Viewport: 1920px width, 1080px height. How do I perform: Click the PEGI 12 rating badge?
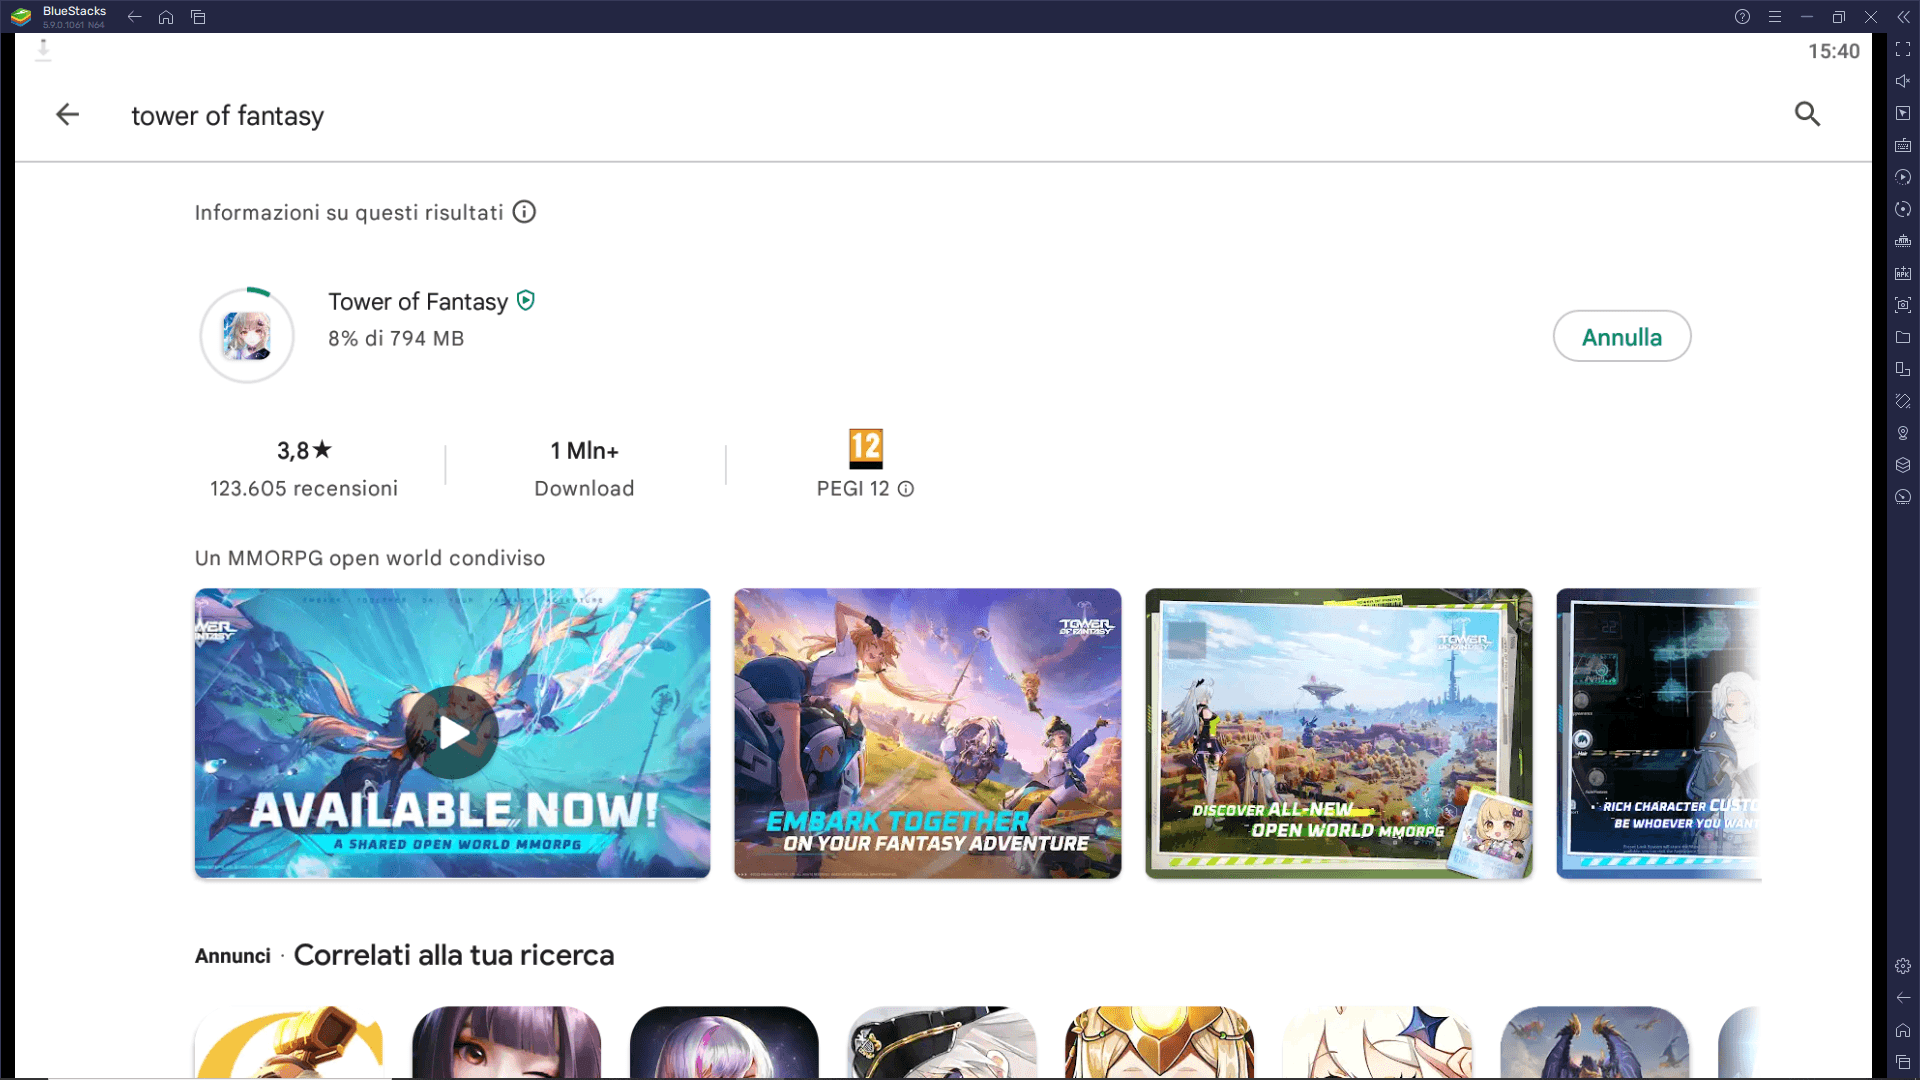point(866,449)
